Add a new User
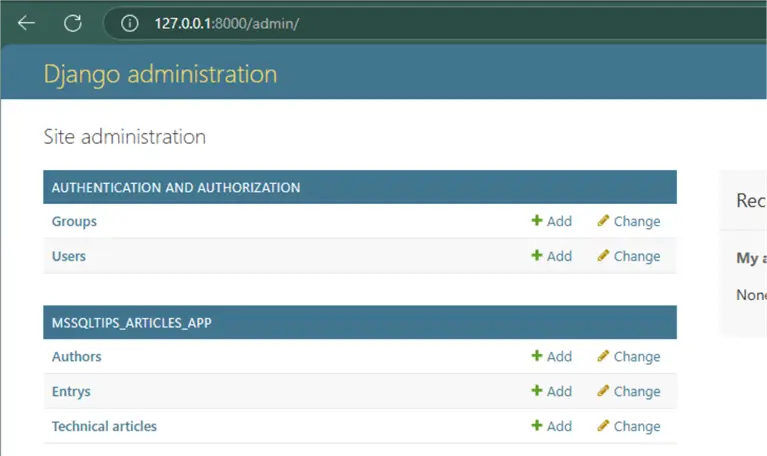This screenshot has width=767, height=456. (x=552, y=256)
